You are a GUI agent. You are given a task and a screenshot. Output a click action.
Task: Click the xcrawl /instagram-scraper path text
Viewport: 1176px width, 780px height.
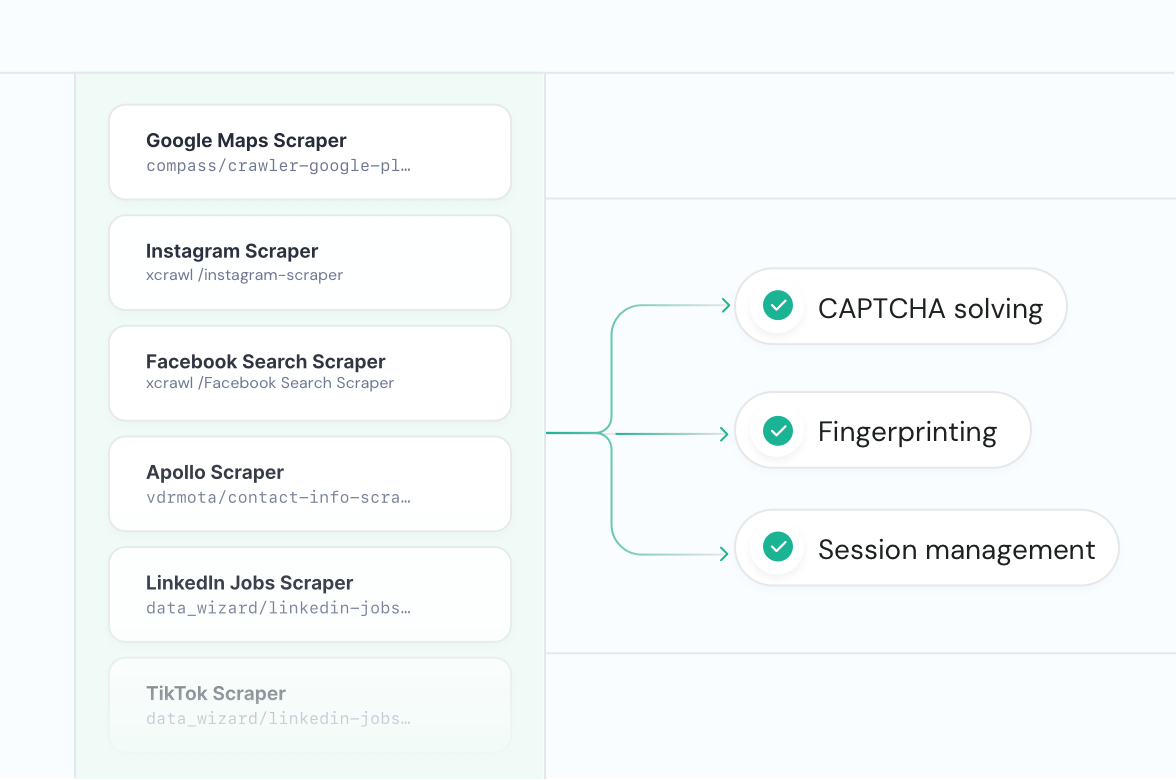(x=244, y=275)
